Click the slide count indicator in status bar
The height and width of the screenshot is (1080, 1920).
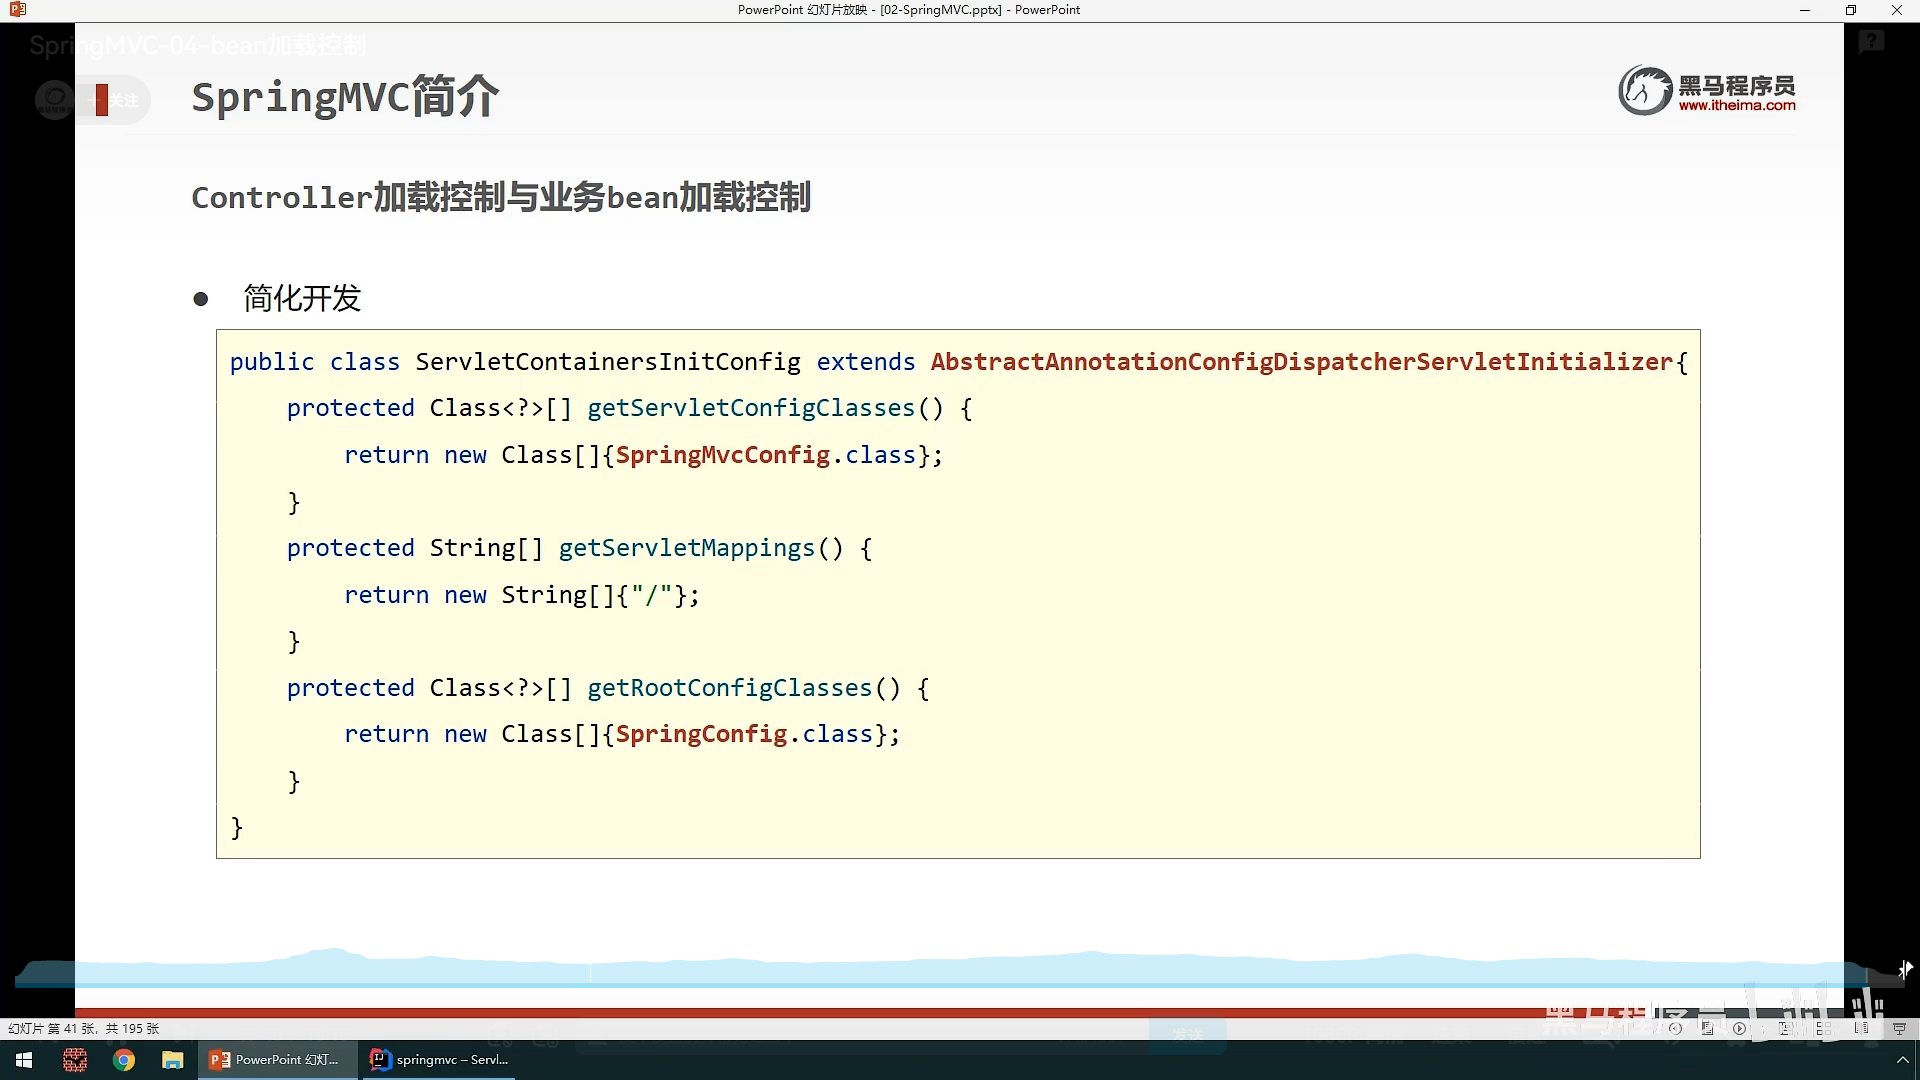pos(84,1028)
